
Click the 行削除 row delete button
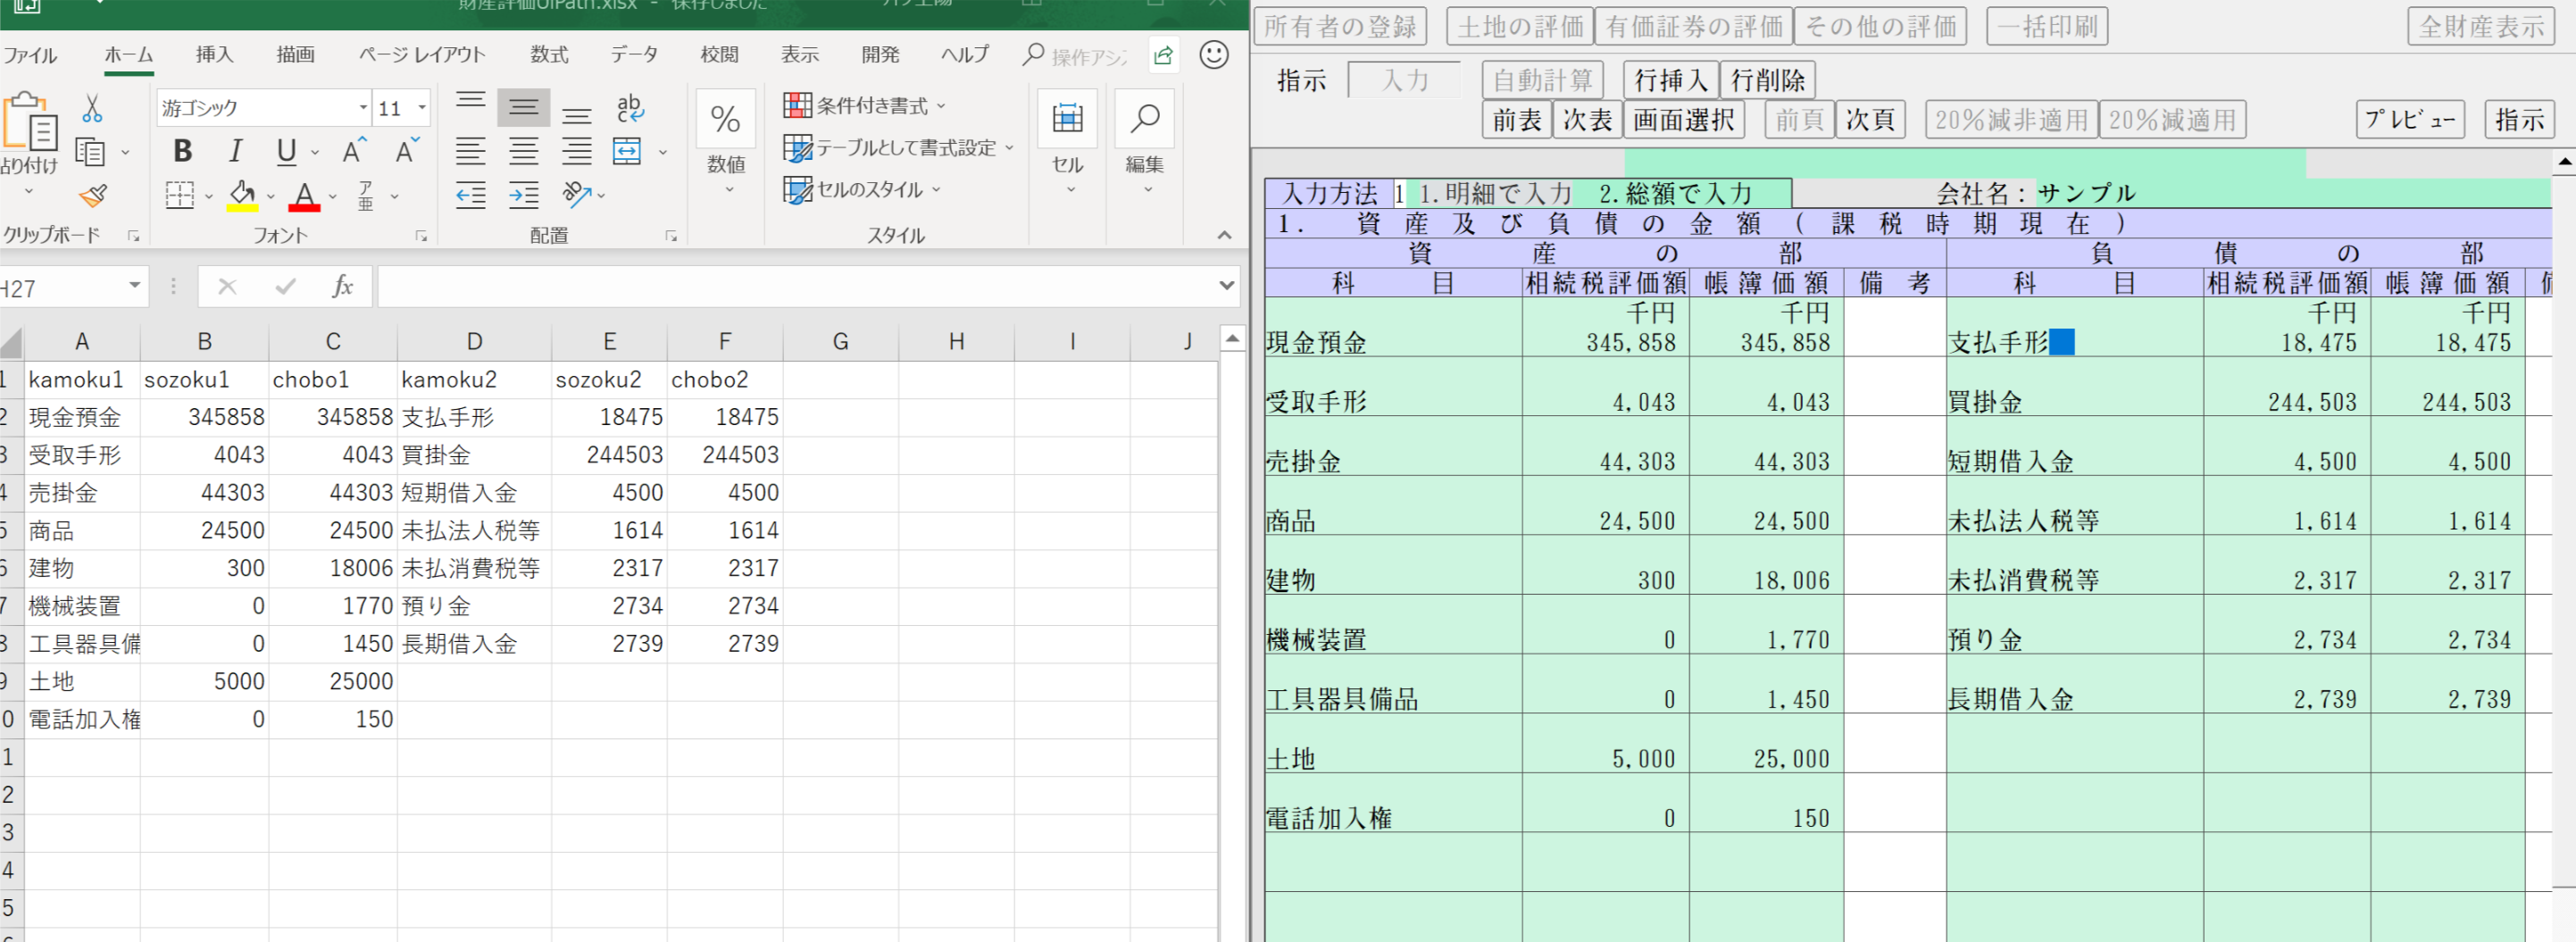(1768, 80)
